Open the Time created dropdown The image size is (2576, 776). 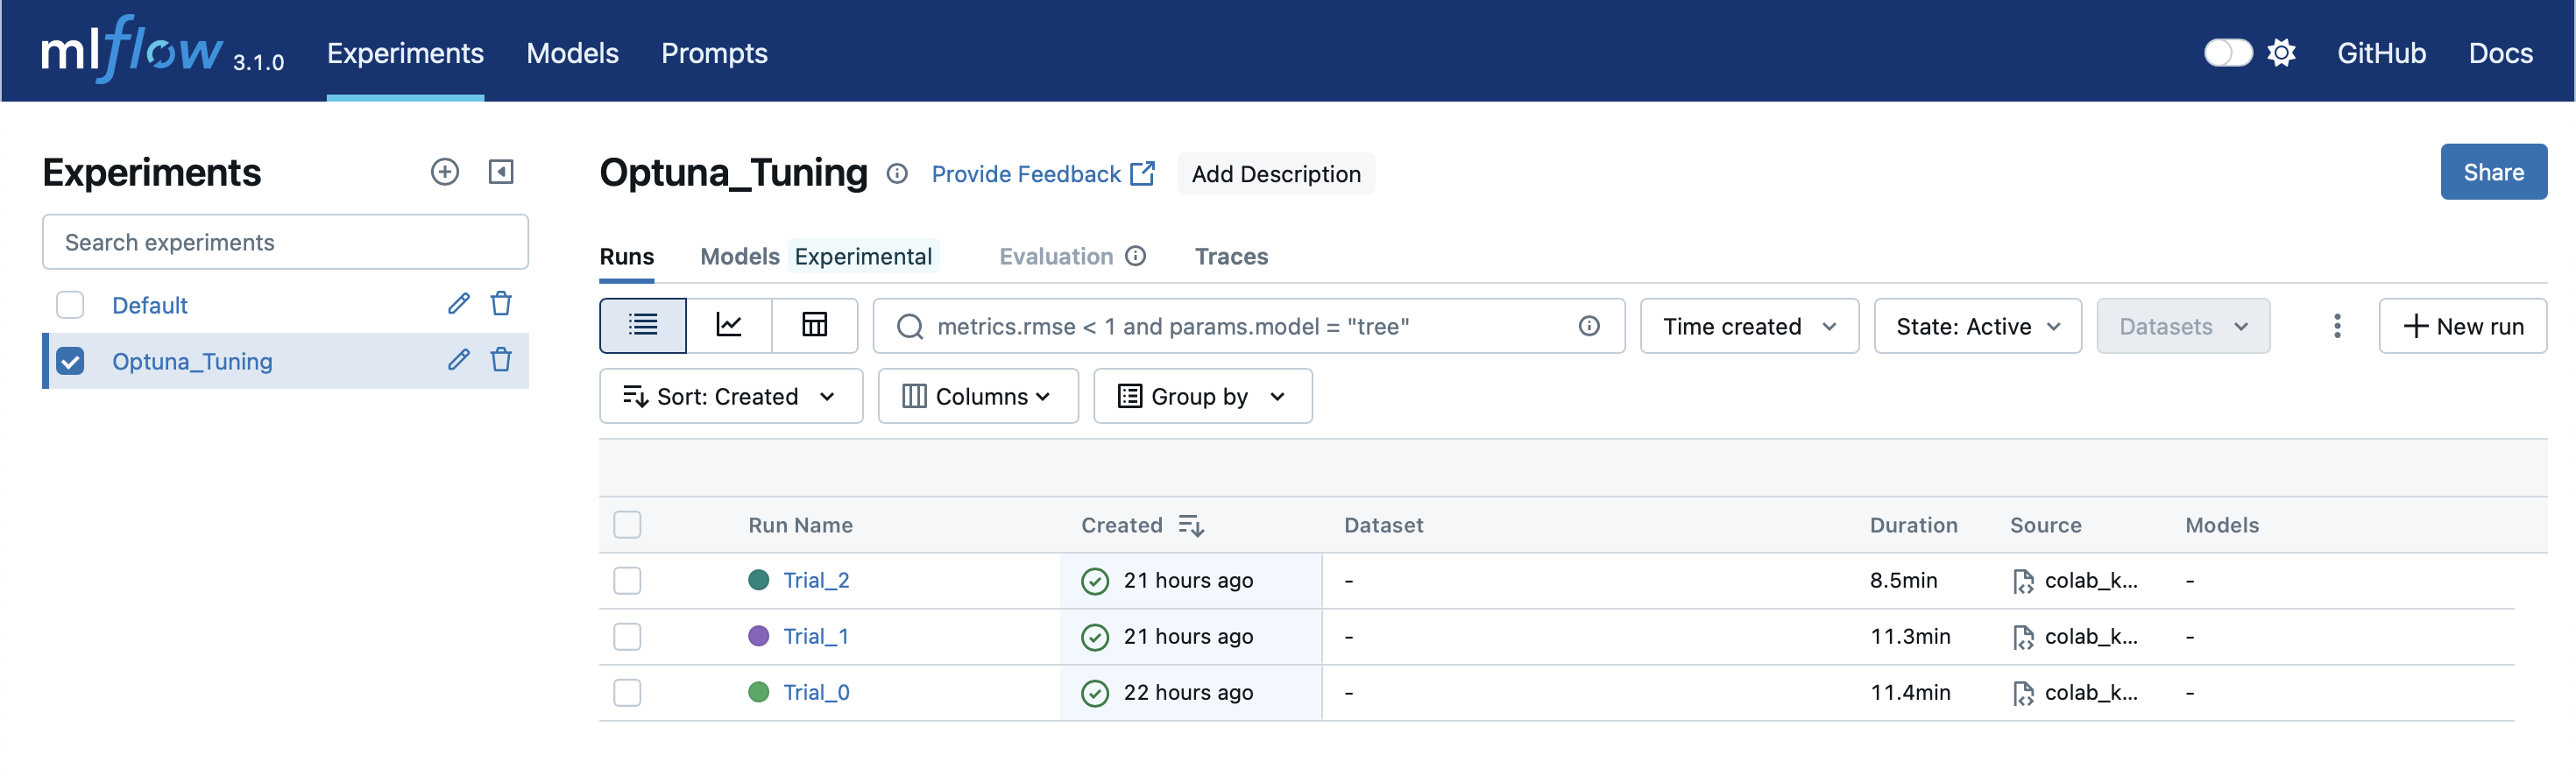point(1749,326)
